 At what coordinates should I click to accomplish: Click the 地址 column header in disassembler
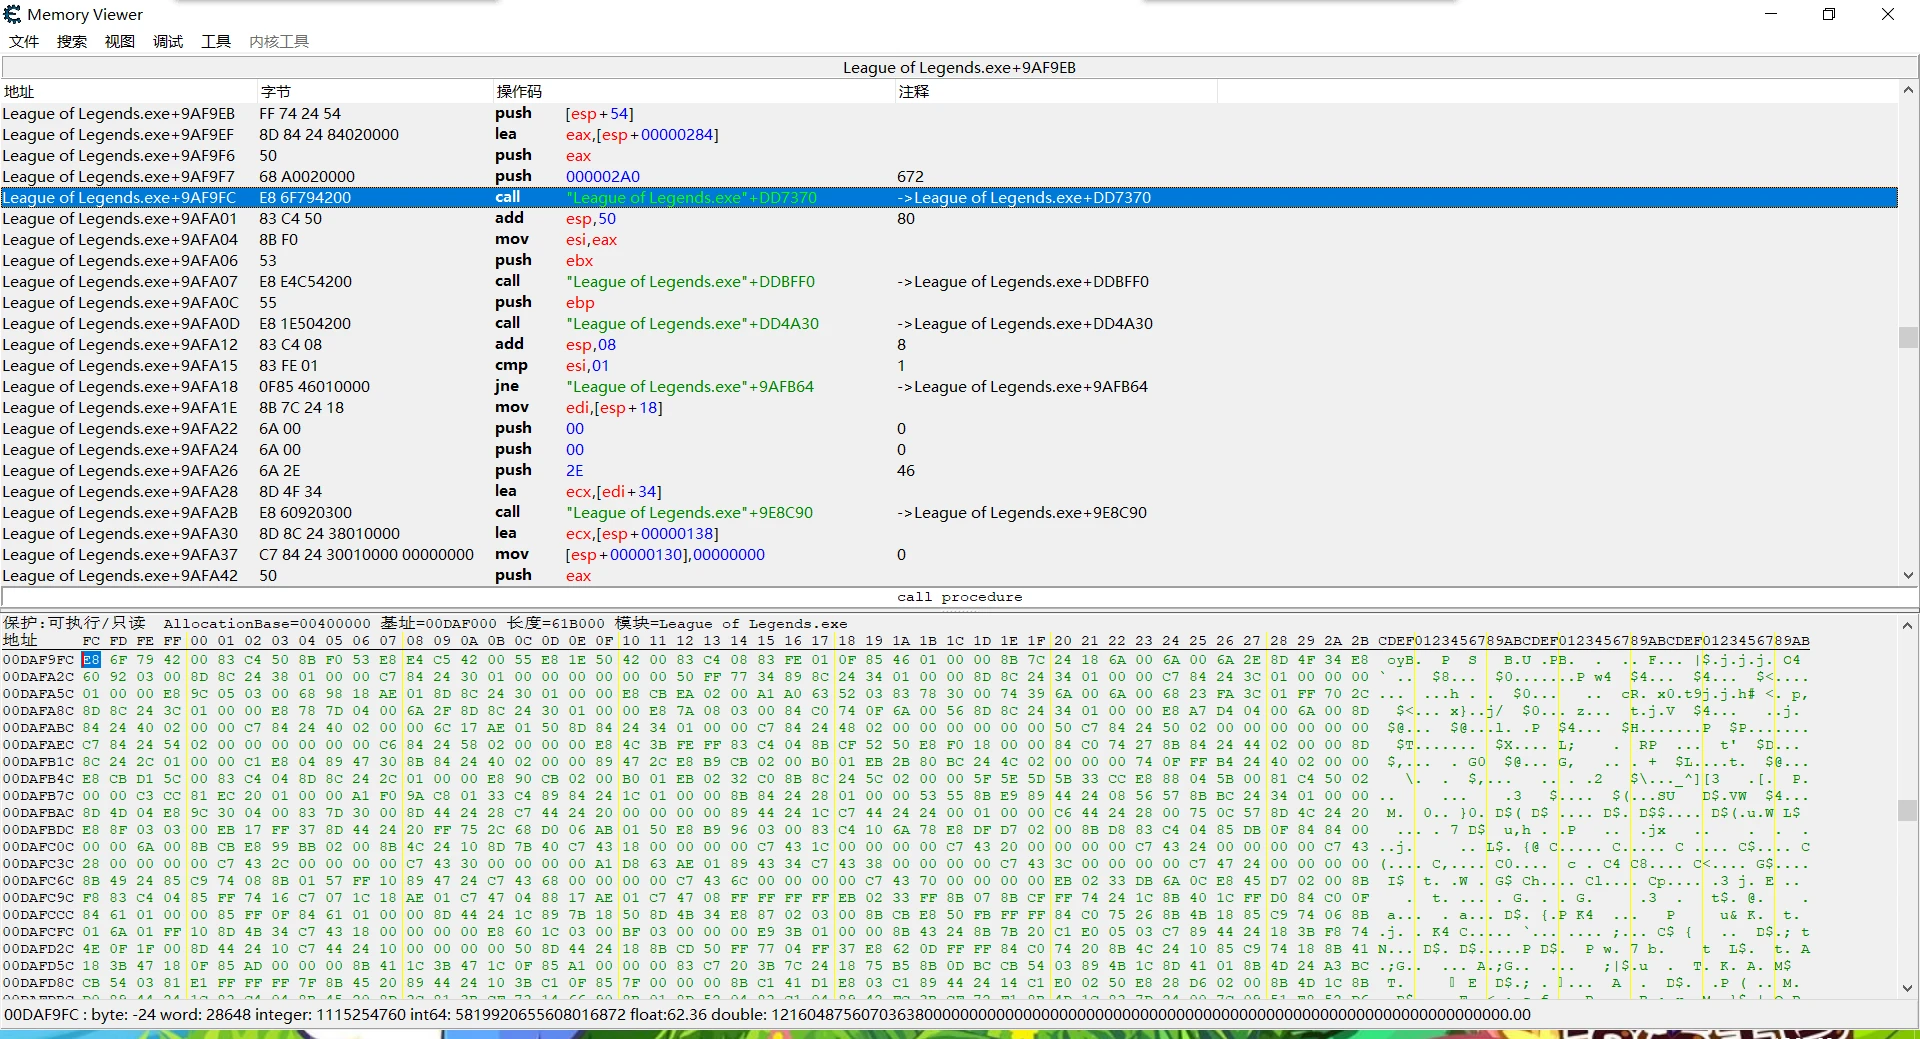click(129, 91)
